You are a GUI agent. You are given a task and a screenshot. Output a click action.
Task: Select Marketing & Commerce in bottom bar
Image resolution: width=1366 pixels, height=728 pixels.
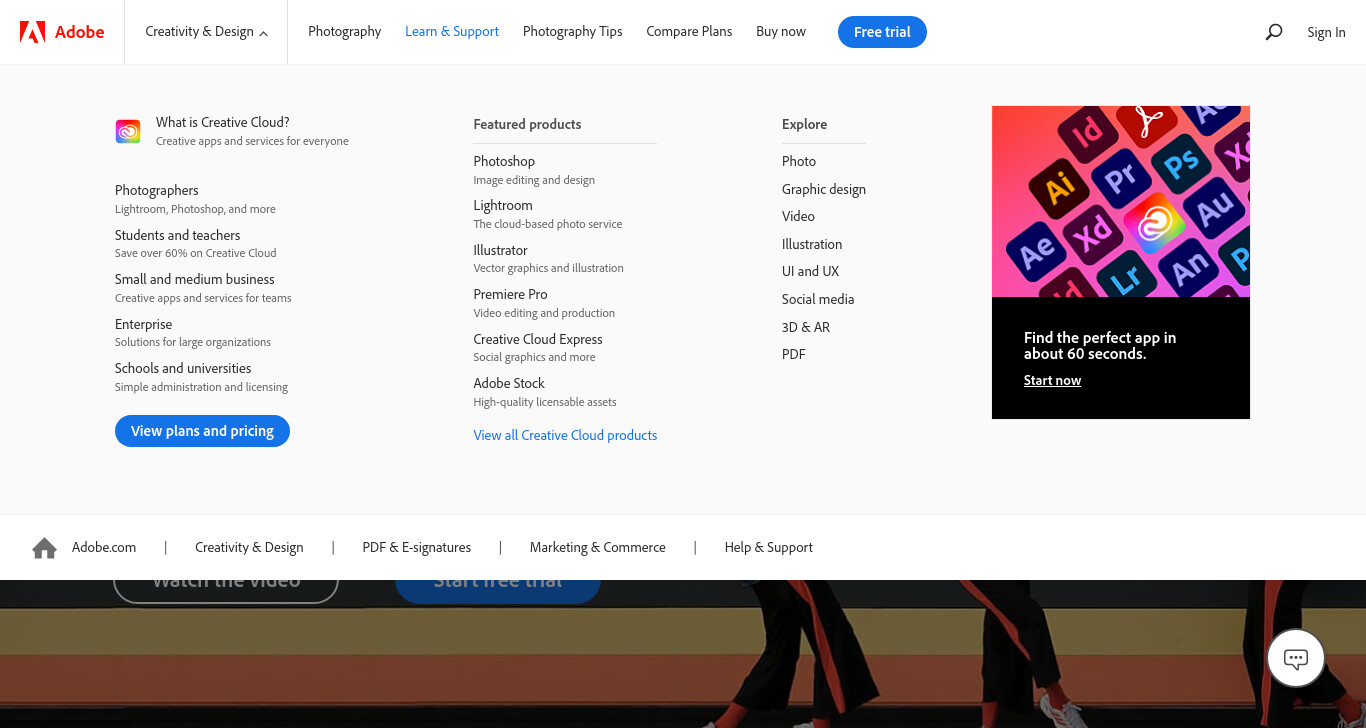coord(597,547)
